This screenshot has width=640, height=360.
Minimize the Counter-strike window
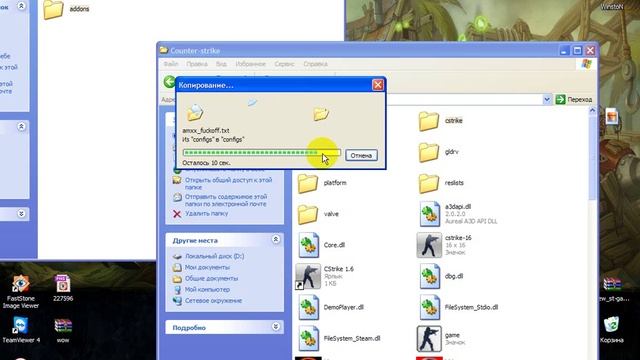[564, 51]
